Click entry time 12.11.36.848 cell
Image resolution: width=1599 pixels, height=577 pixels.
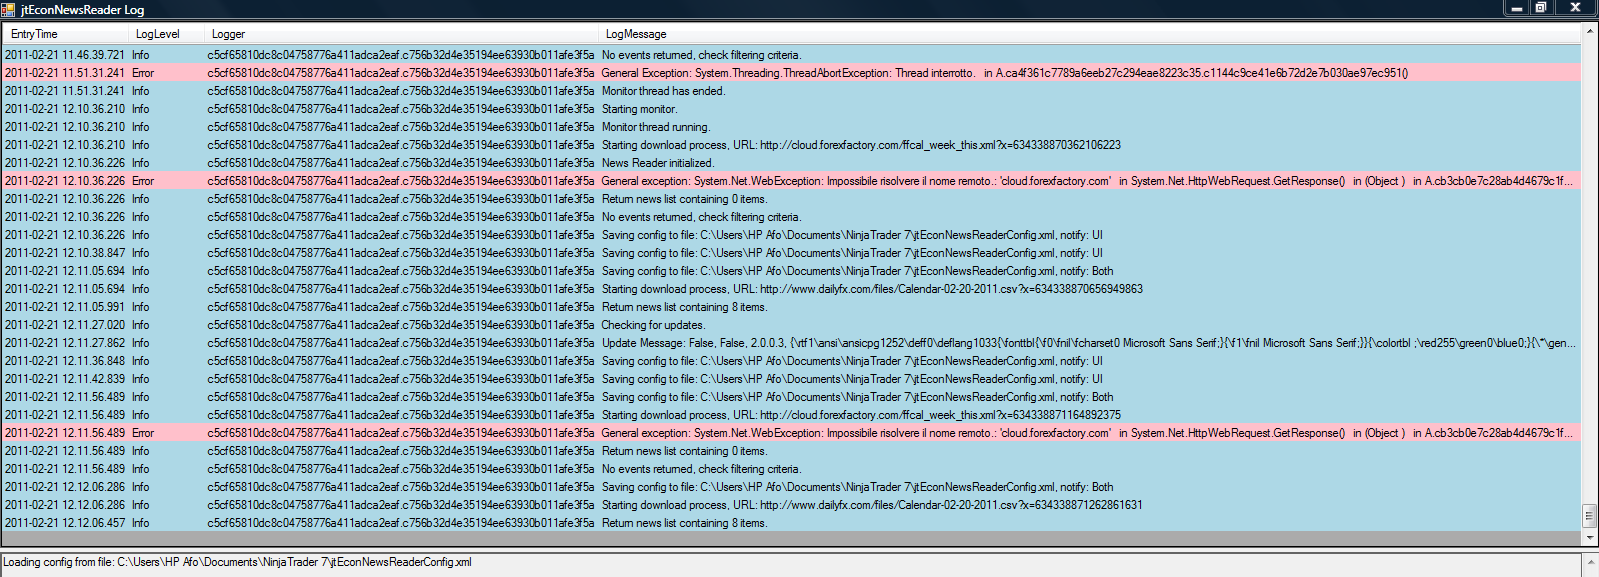pos(65,361)
